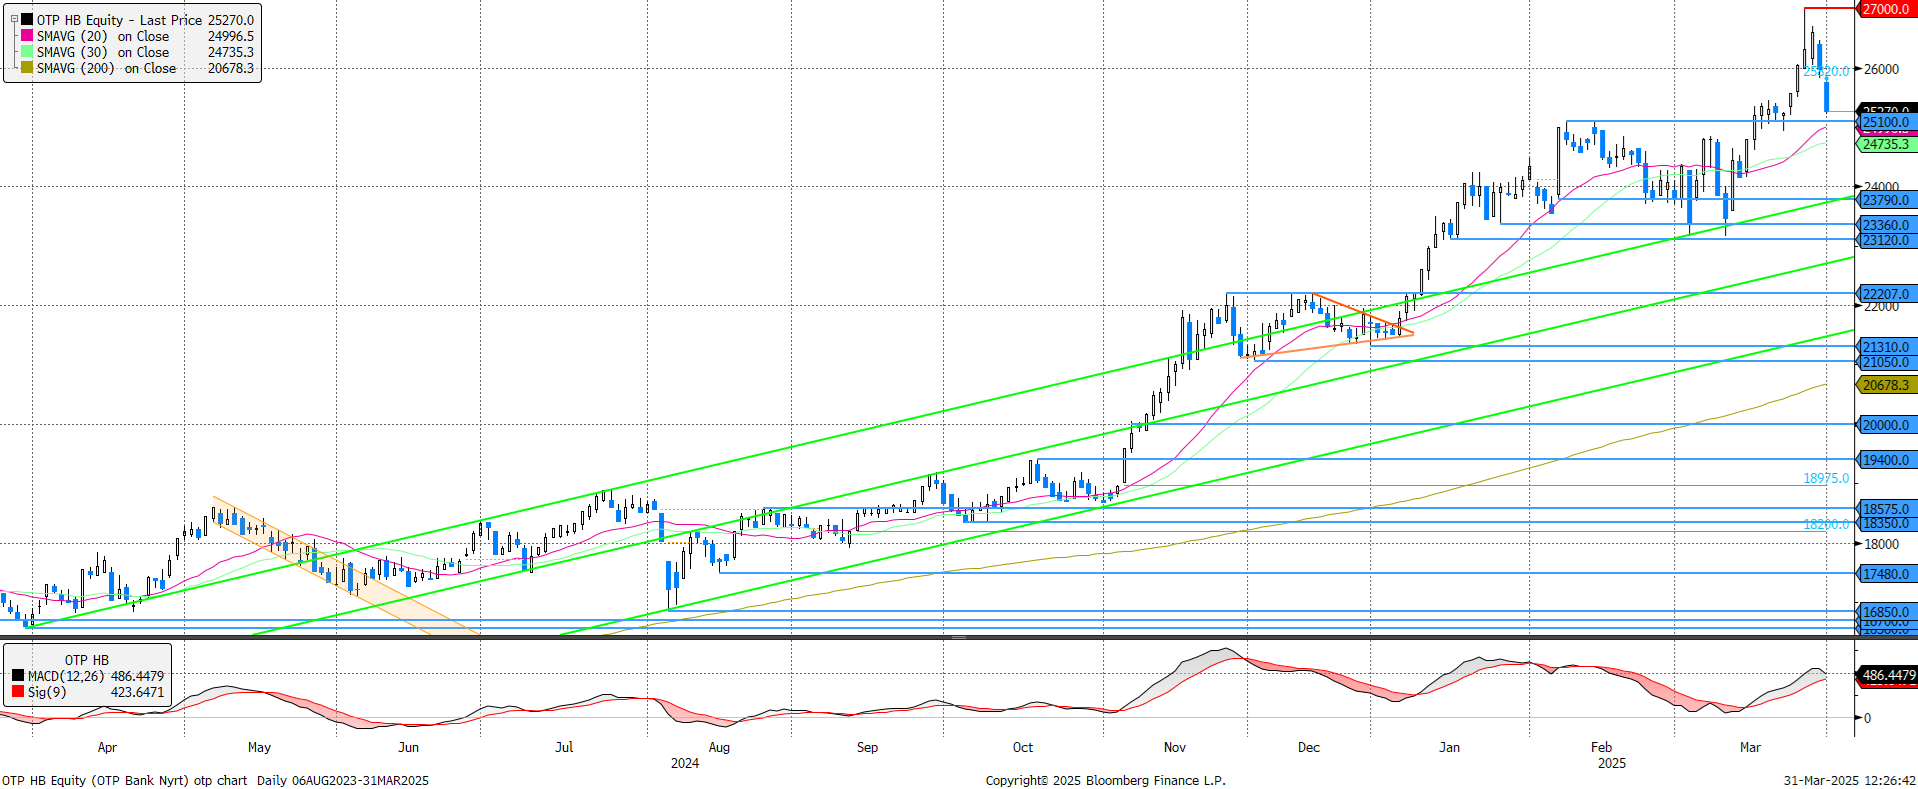
Task: Click the blue 18575.0 price level tag
Action: (x=1886, y=509)
